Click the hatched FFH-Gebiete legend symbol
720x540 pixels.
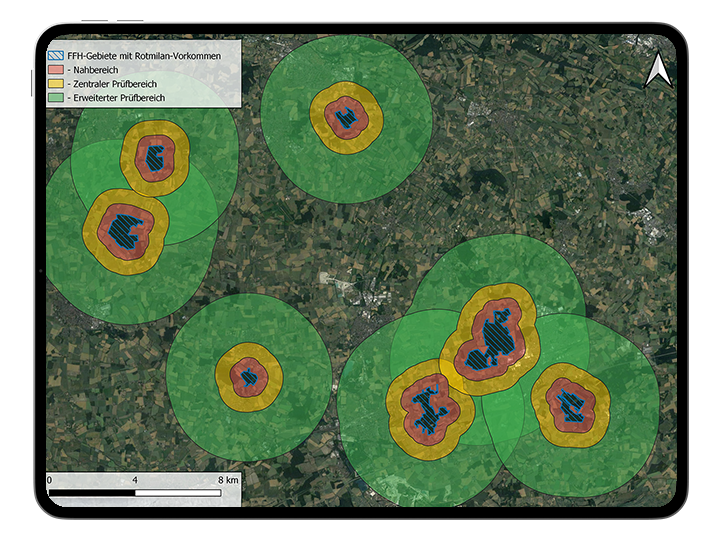[56, 57]
